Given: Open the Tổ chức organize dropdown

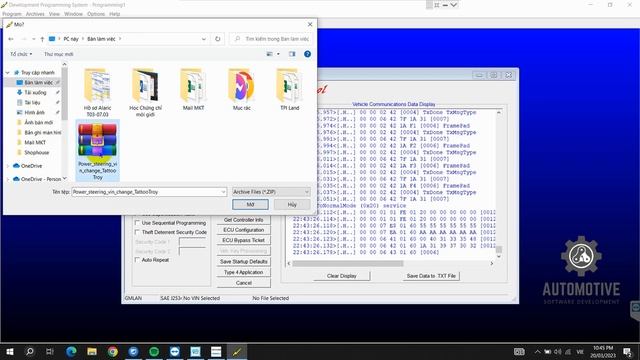Looking at the screenshot, I should tap(21, 54).
